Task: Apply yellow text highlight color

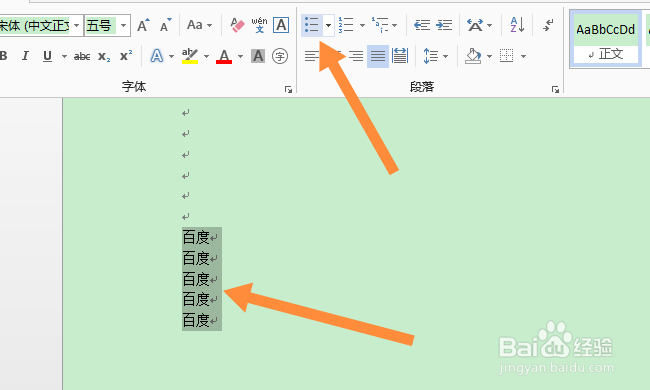Action: [190, 56]
